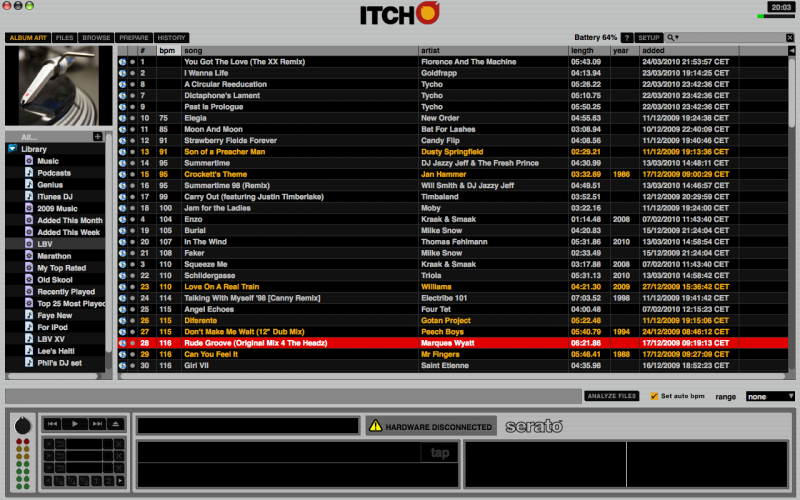The height and width of the screenshot is (500, 800).
Task: Click the search magnifier icon
Action: point(670,37)
